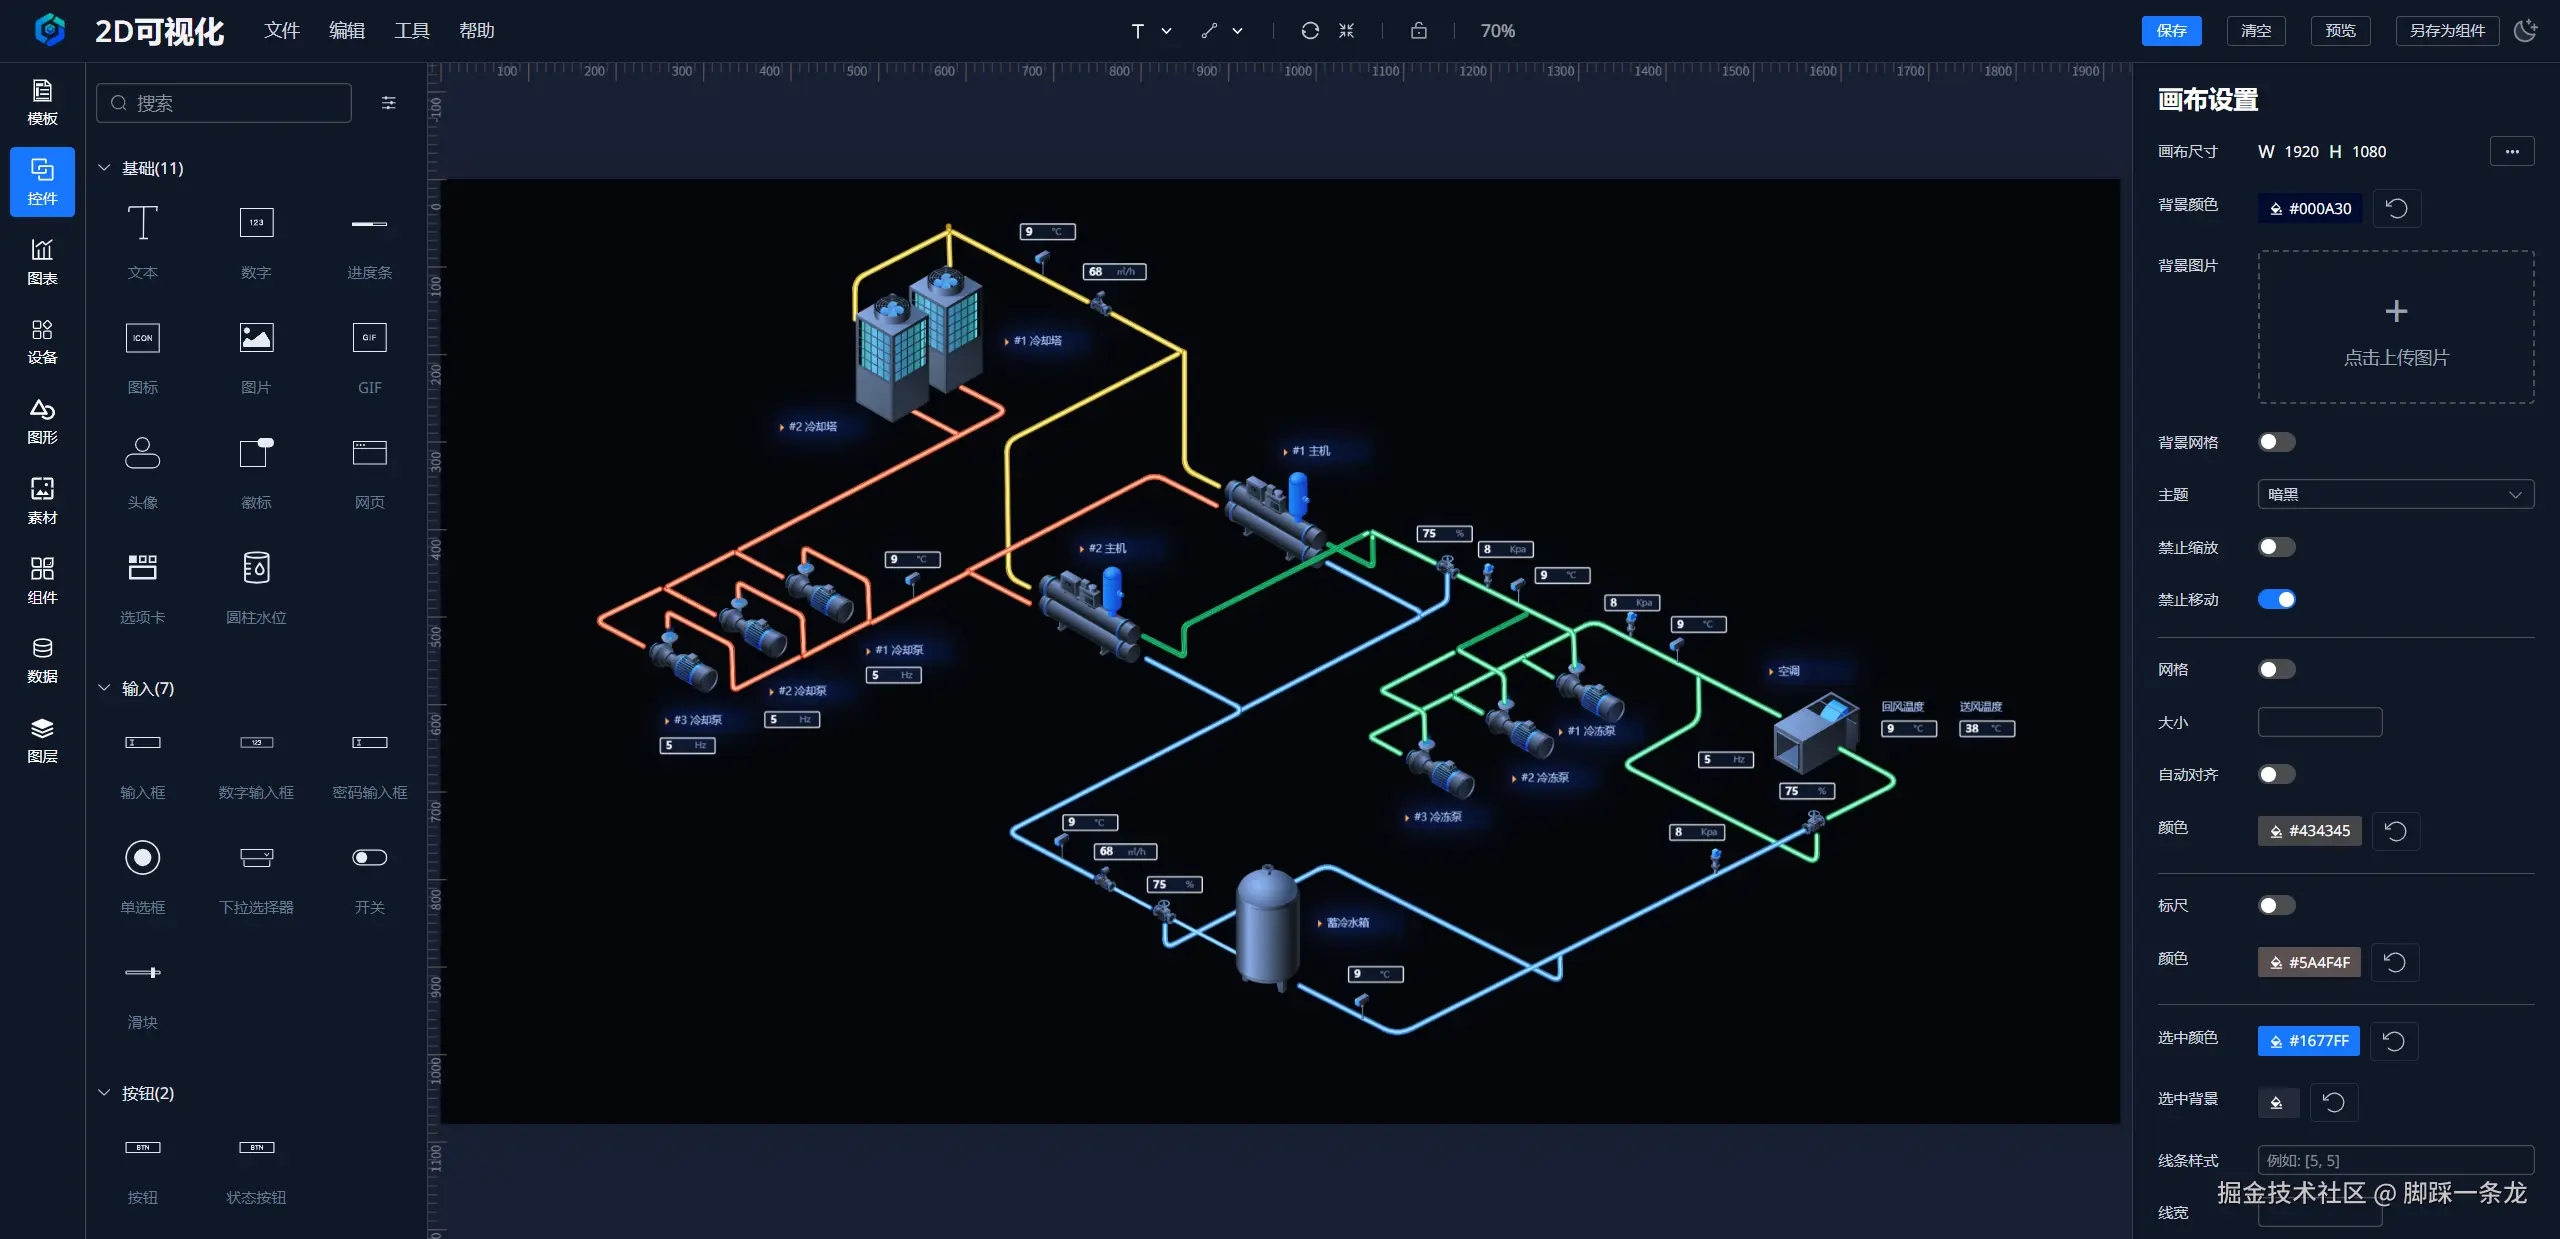Open the 主题 theme dropdown
The width and height of the screenshot is (2560, 1239).
2394,494
